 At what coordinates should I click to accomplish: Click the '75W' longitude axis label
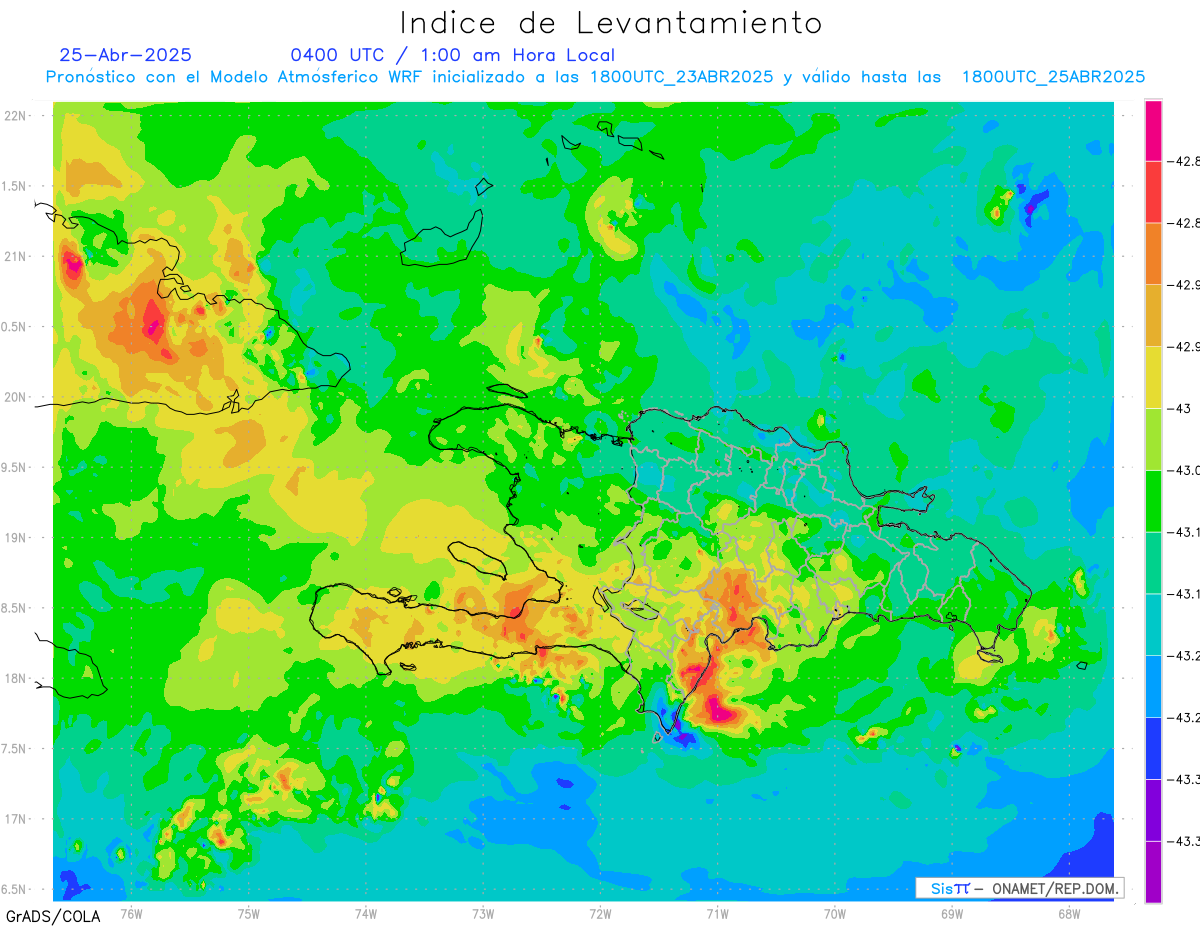pos(249,913)
